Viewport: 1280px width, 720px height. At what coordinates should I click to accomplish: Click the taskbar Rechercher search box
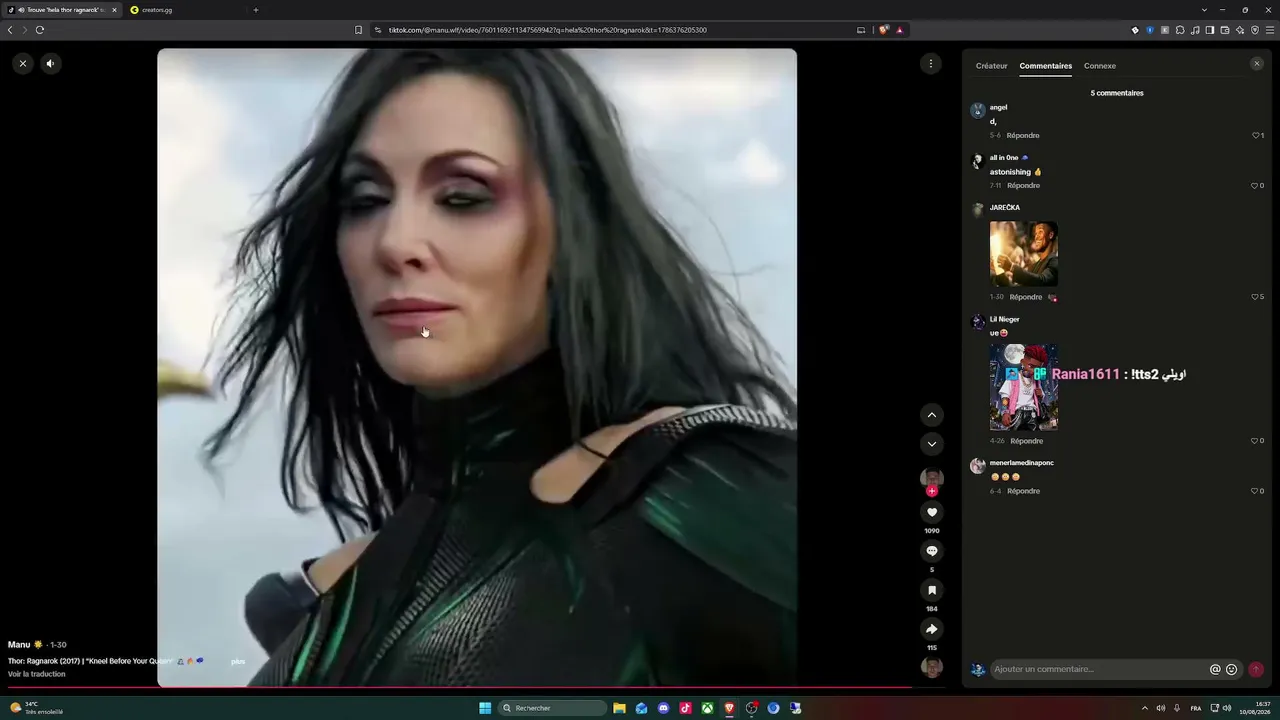pyautogui.click(x=553, y=708)
